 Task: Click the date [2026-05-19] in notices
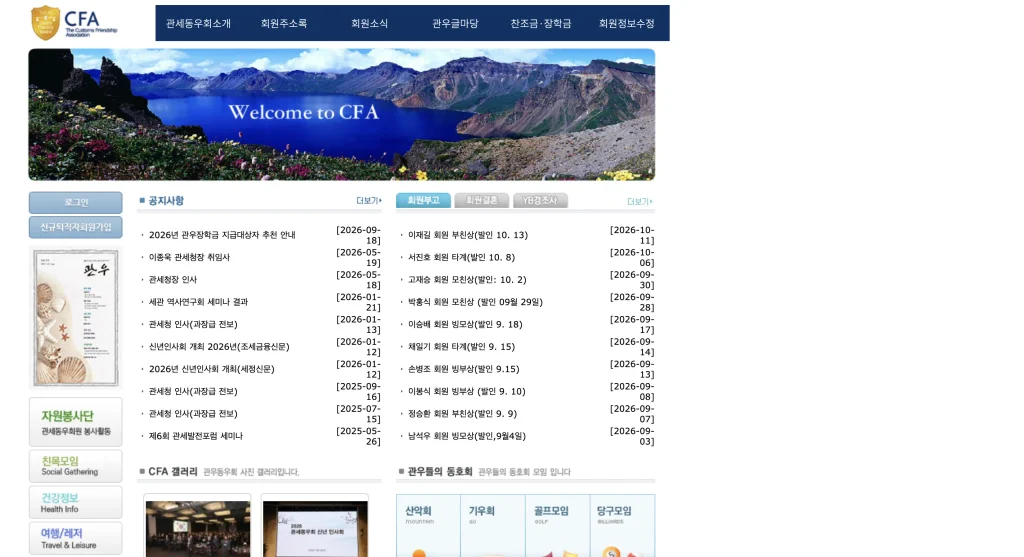359,257
